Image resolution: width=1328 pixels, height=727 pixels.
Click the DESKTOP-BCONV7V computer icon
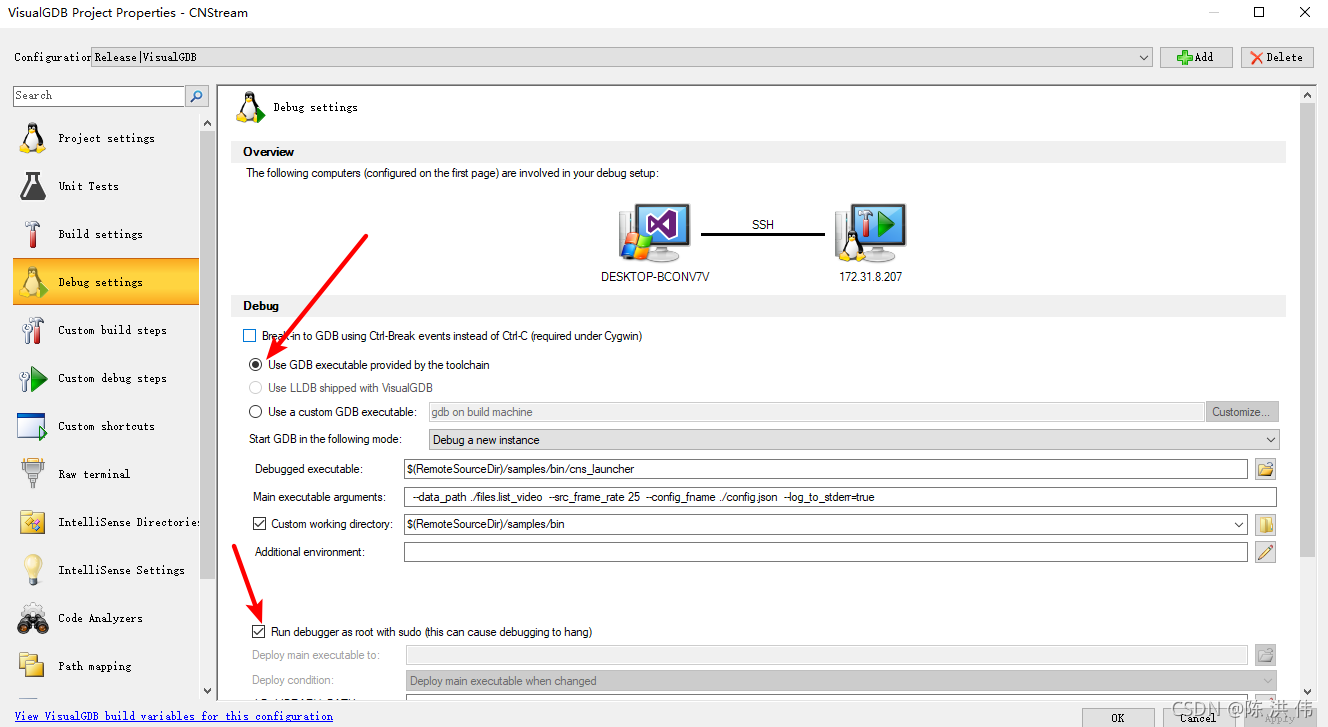(654, 233)
